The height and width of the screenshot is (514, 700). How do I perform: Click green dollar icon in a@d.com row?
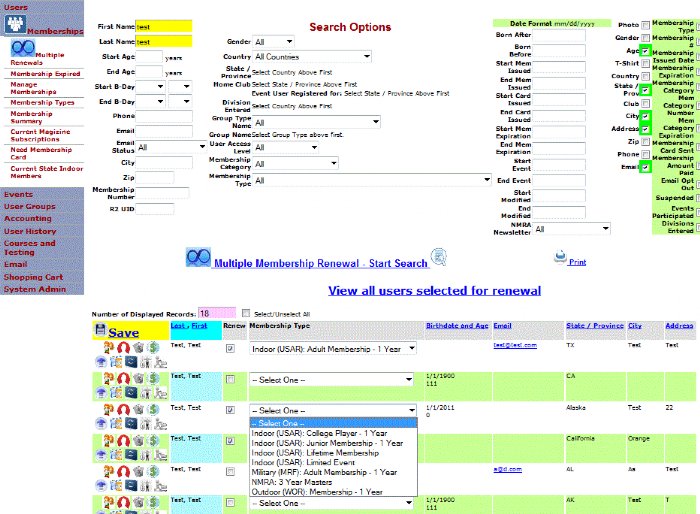point(153,472)
